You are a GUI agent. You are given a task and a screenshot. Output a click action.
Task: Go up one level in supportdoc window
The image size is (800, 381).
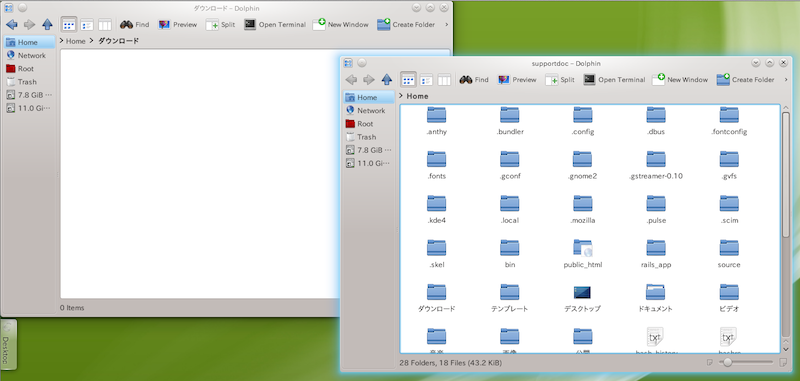[x=387, y=80]
